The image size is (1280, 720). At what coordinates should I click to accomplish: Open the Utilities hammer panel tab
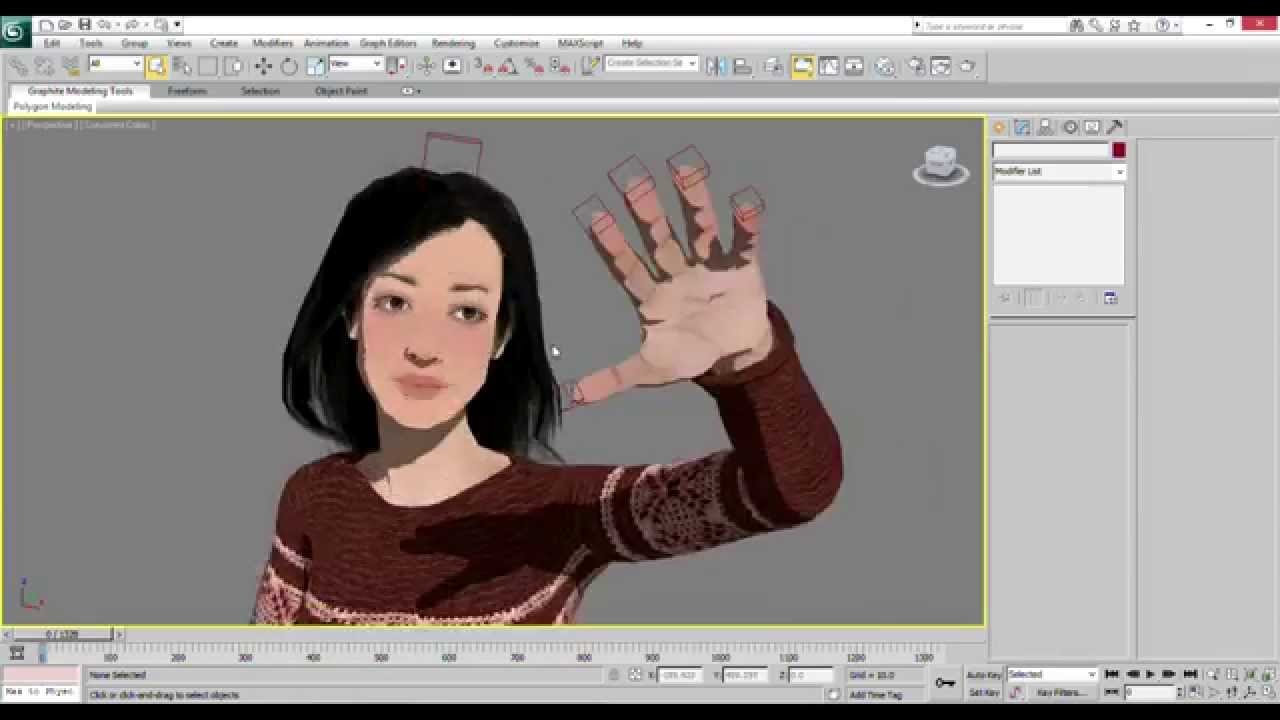pyautogui.click(x=1115, y=127)
